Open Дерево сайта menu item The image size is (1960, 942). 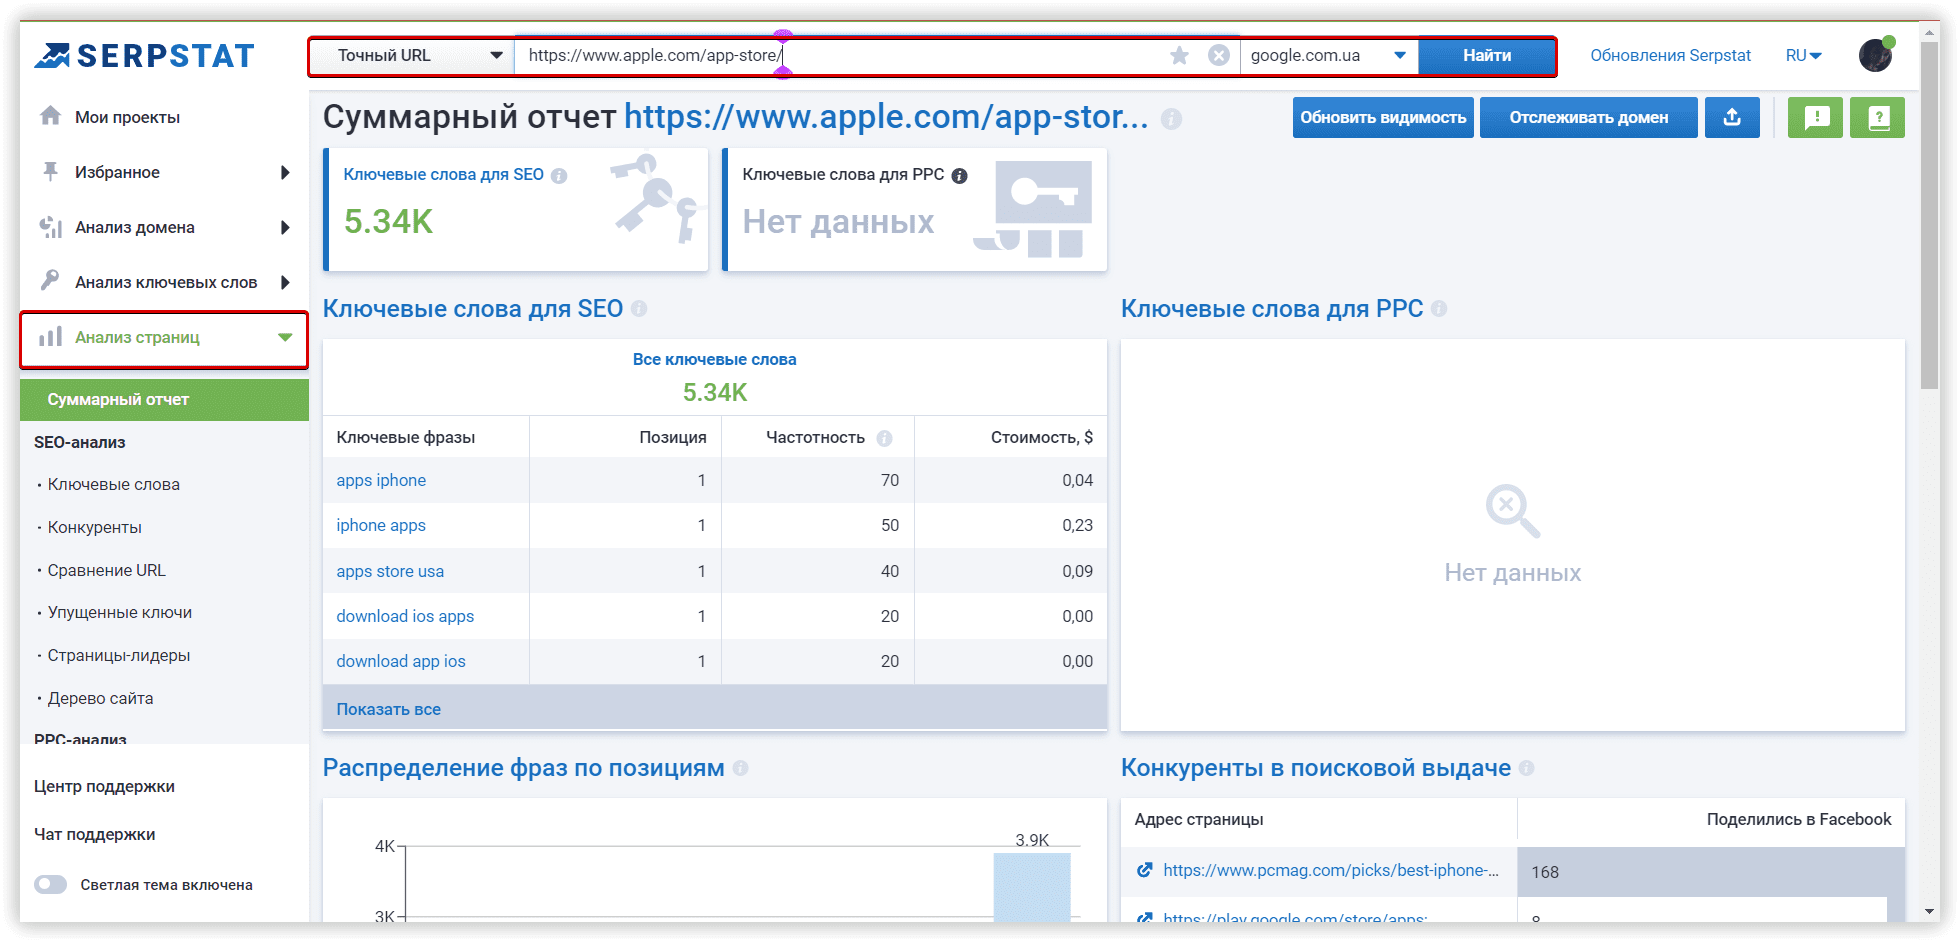click(x=100, y=698)
